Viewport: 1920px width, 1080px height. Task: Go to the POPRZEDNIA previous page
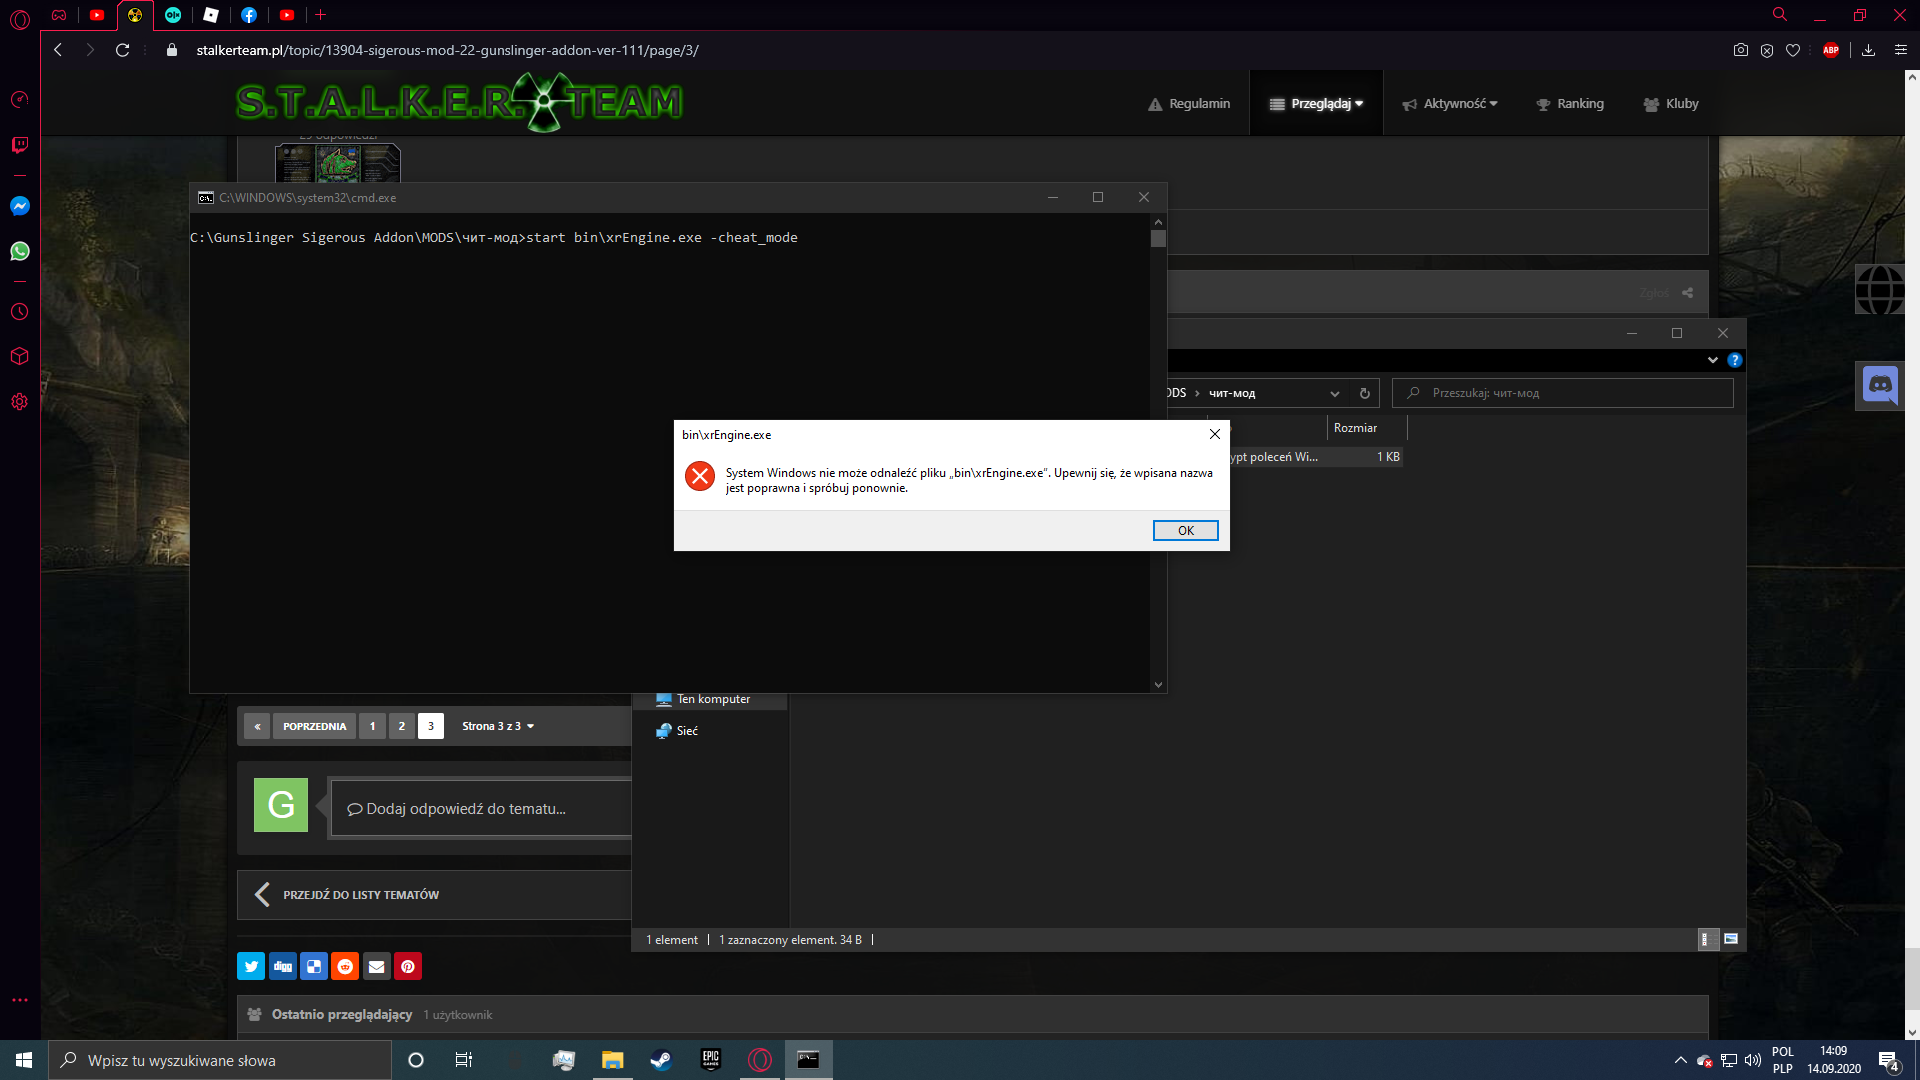314,726
